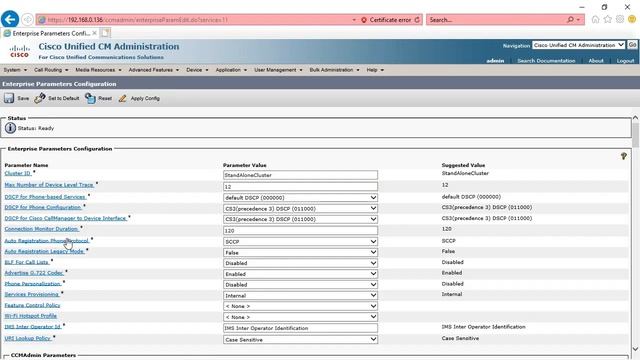Click the Status information icon

pos(10,128)
